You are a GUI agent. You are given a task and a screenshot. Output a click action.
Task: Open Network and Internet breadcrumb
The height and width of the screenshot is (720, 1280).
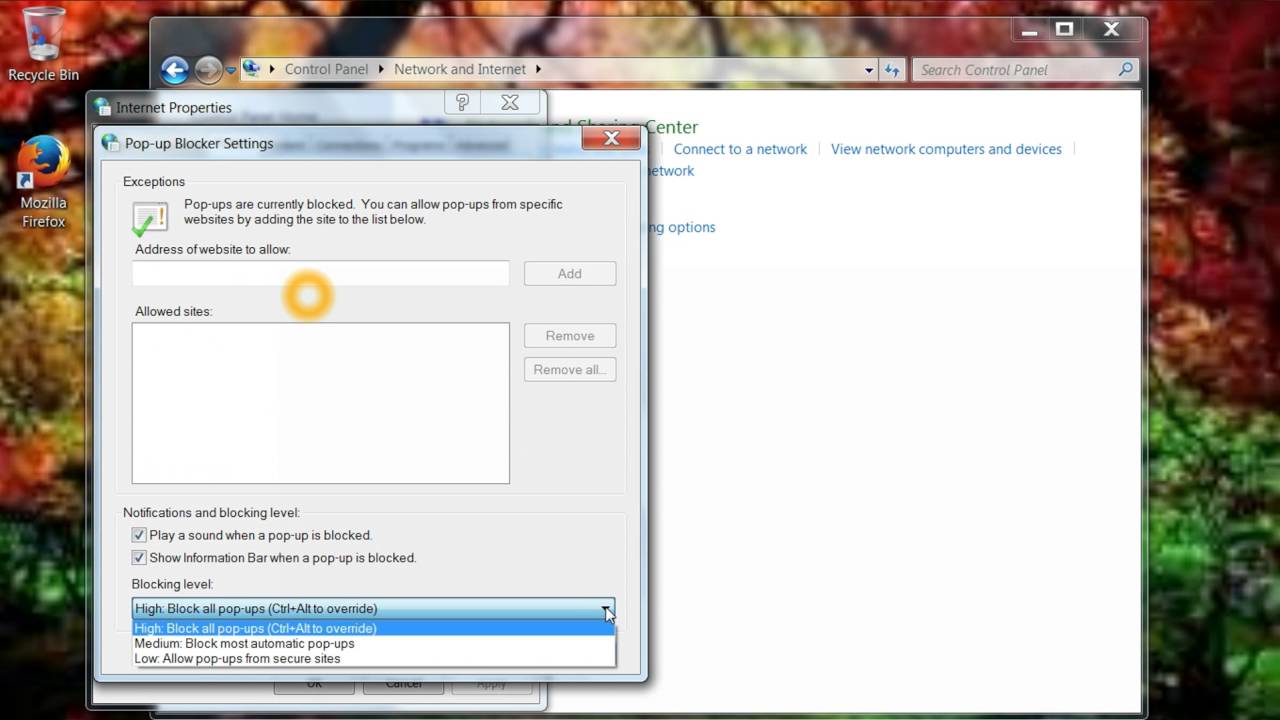coord(460,69)
